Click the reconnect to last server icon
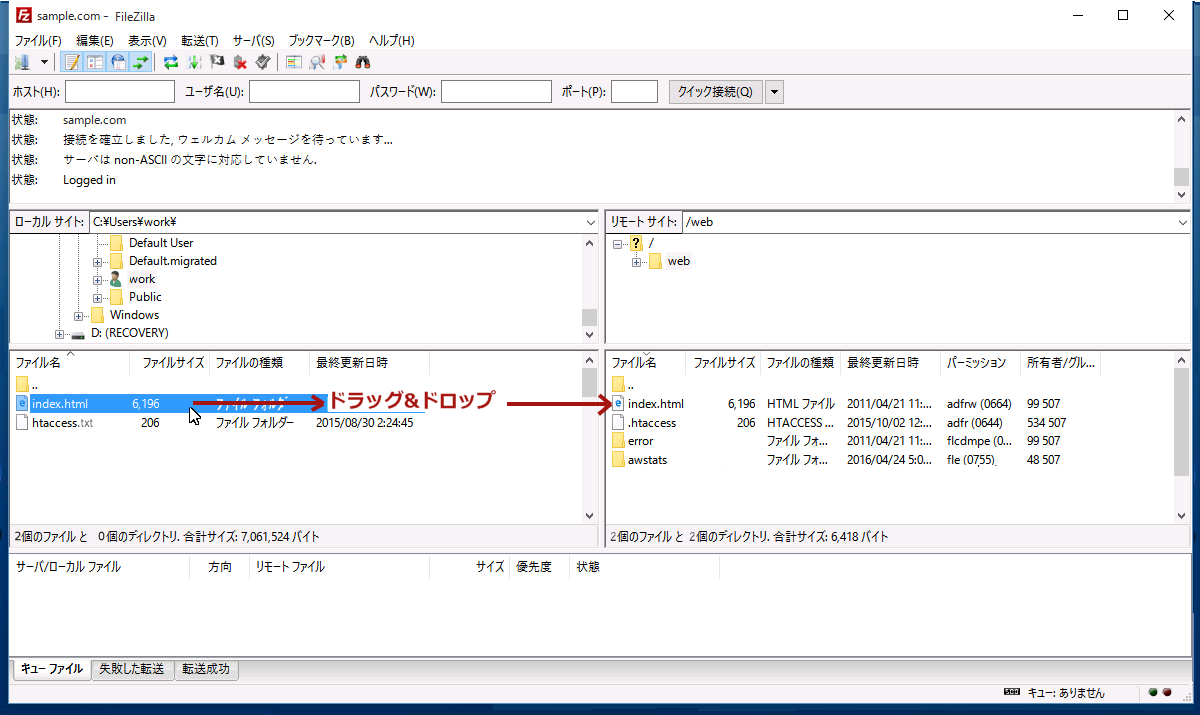Viewport: 1200px width, 715px height. [262, 62]
